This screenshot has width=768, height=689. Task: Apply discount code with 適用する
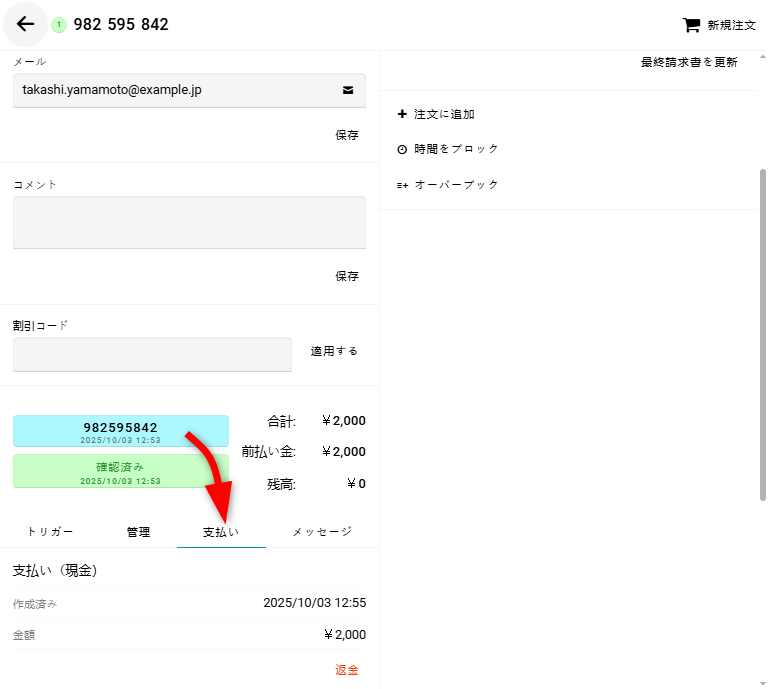(334, 351)
